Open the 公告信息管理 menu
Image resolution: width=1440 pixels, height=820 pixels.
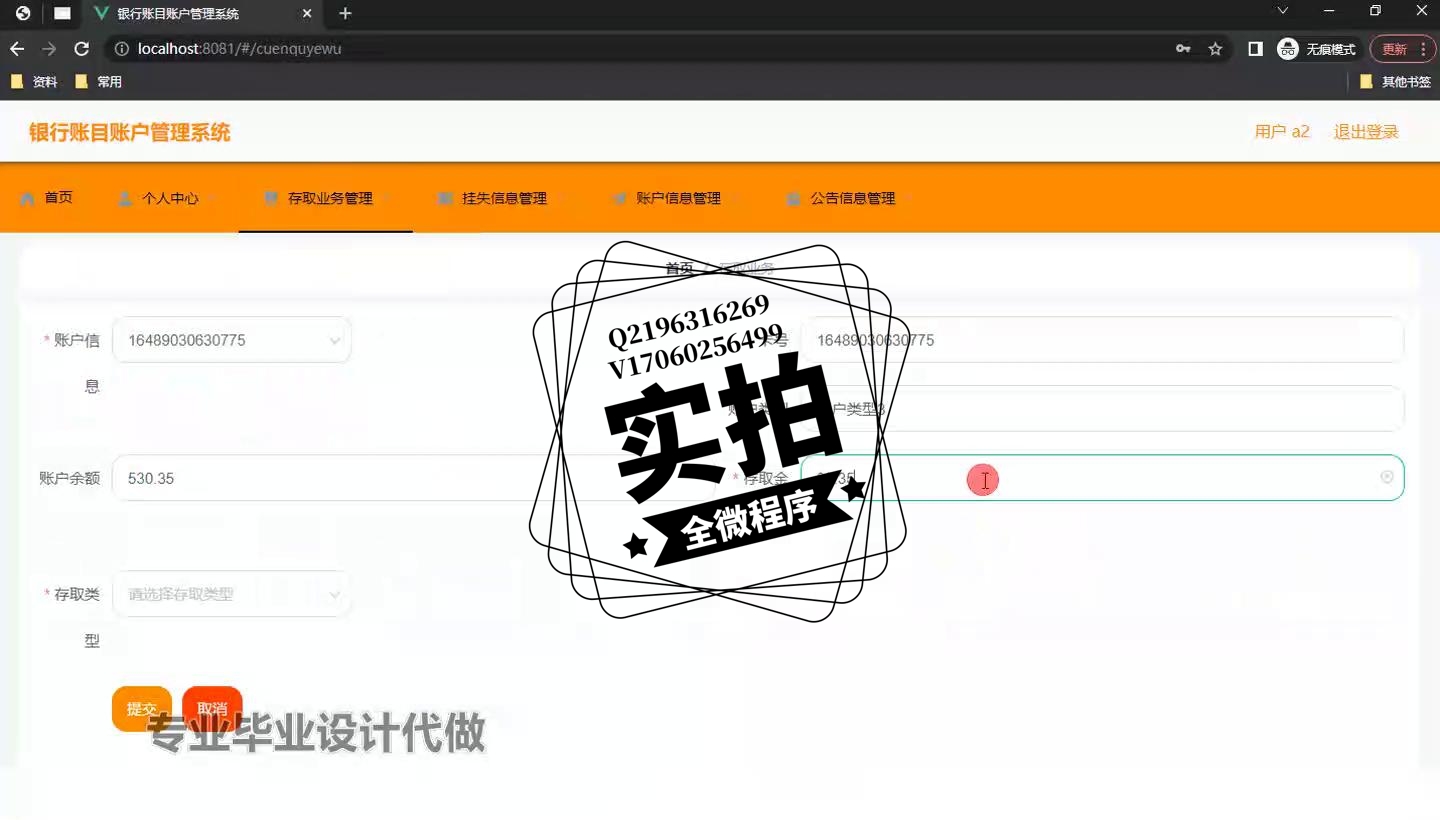point(847,198)
